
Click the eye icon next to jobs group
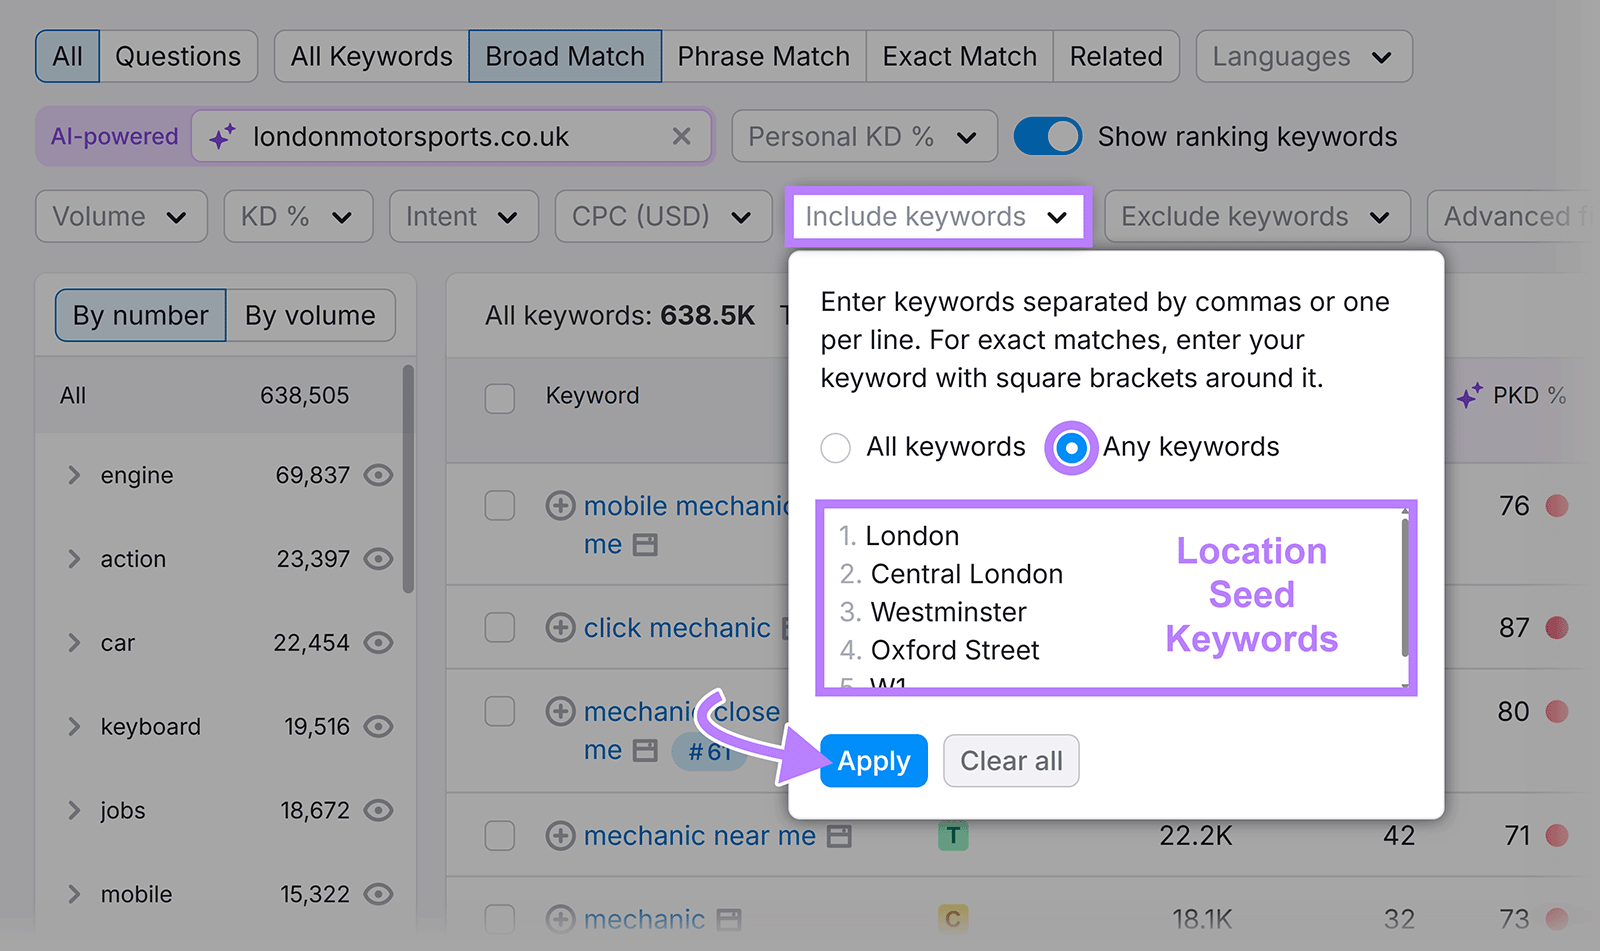pos(378,811)
